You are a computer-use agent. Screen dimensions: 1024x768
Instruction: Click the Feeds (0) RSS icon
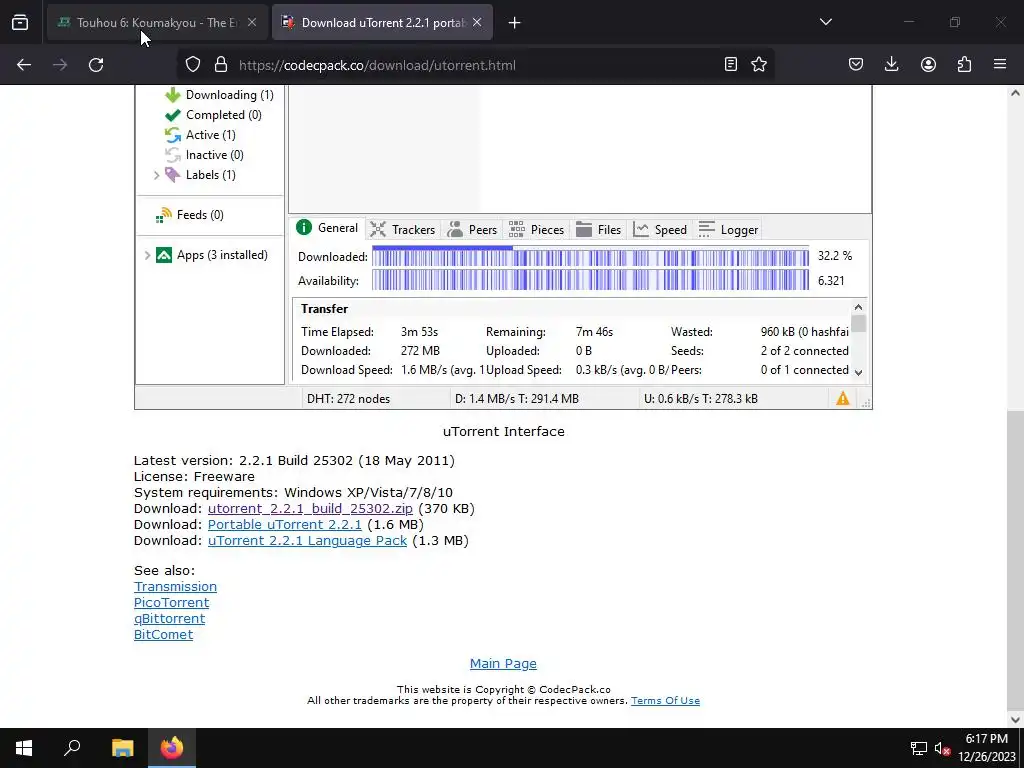163,215
